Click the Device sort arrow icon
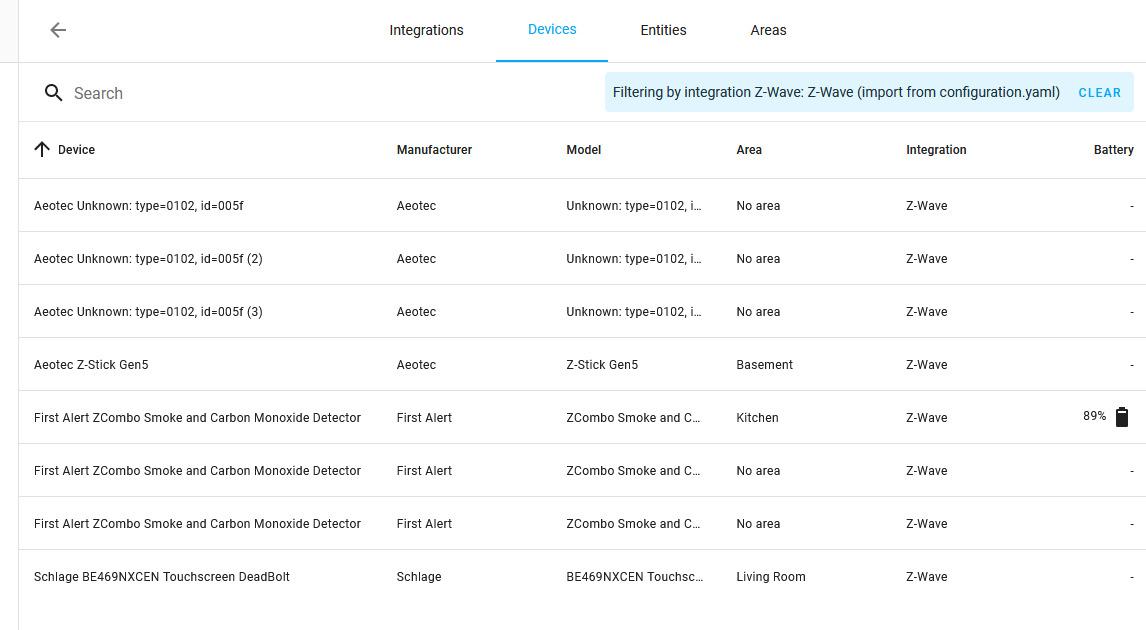Viewport: 1146px width, 630px height. pos(42,149)
